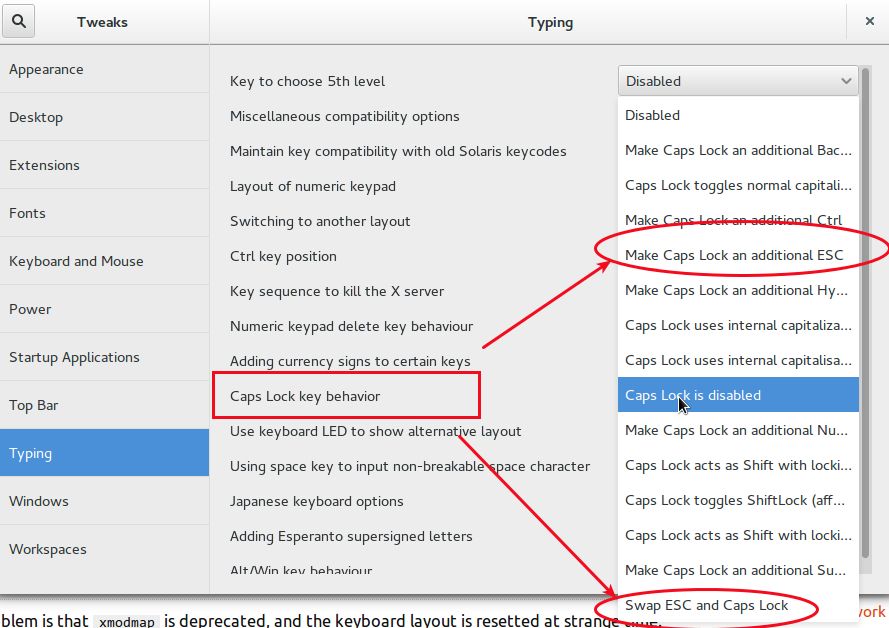This screenshot has width=889, height=628.
Task: Click the Typing panel vertical scrollbar
Action: pos(865,312)
